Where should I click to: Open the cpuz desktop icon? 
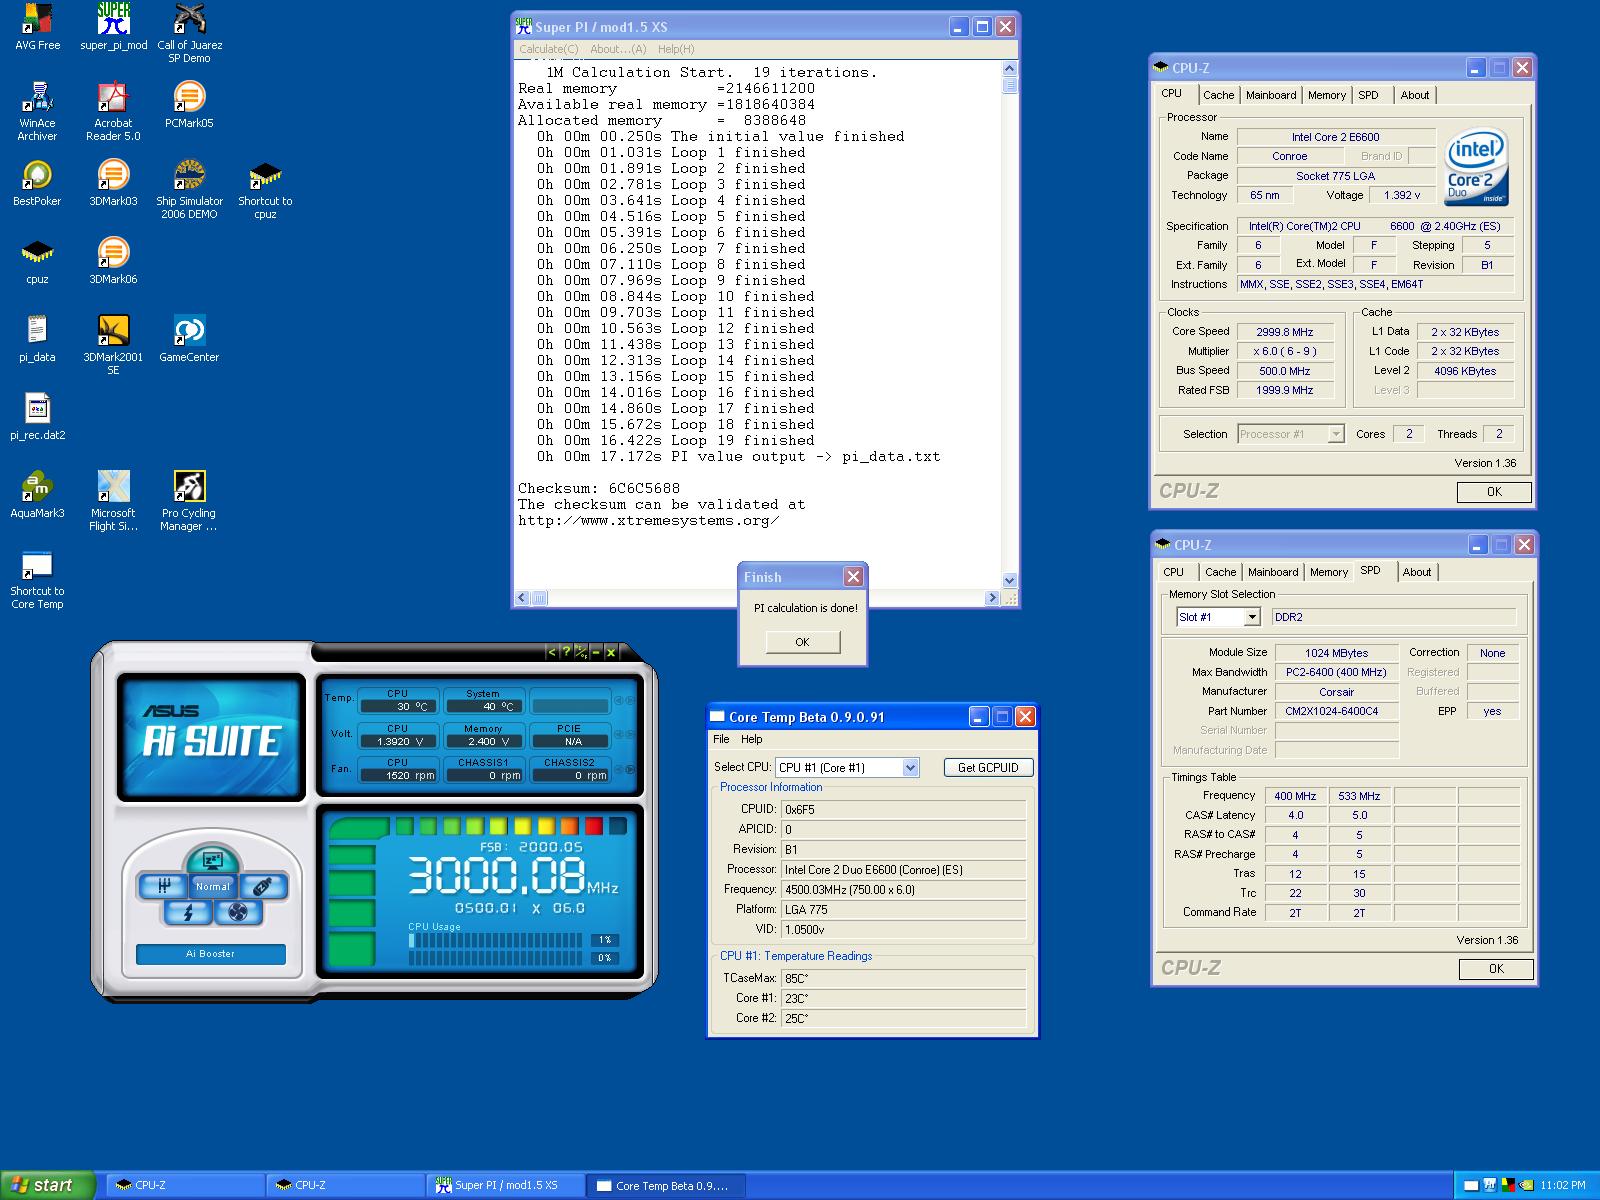tap(37, 261)
